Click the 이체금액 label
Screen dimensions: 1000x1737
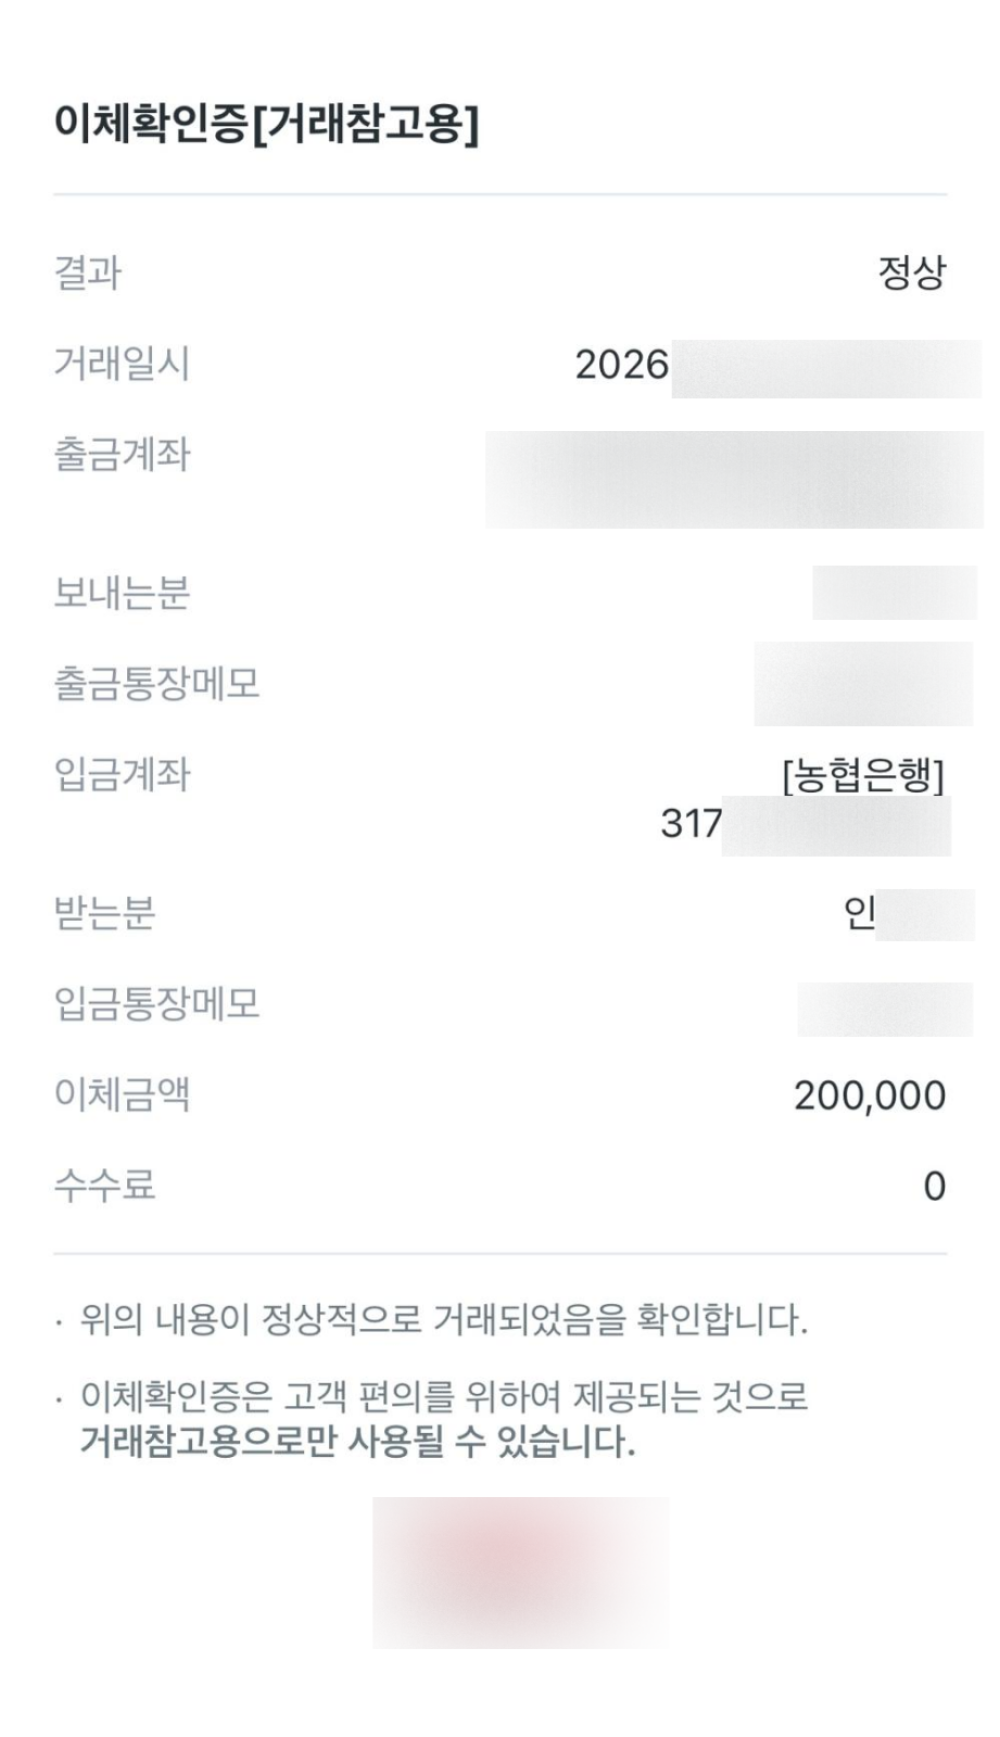(x=121, y=1094)
